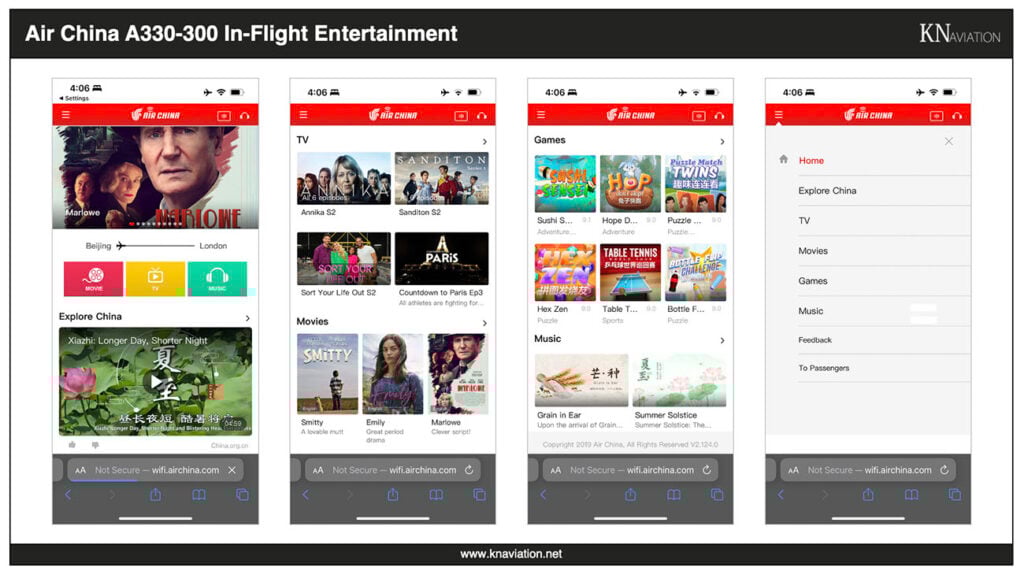Open Summer Solstice music album
This screenshot has height=575, width=1024.
click(679, 380)
